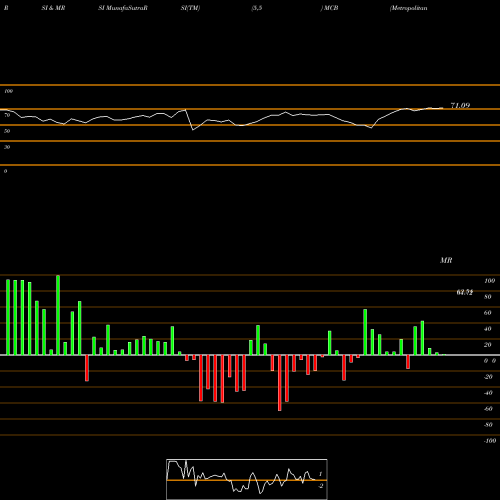Click the '(5,5' parameter text in header
Screen dimensions: 500x500
[x=257, y=8]
